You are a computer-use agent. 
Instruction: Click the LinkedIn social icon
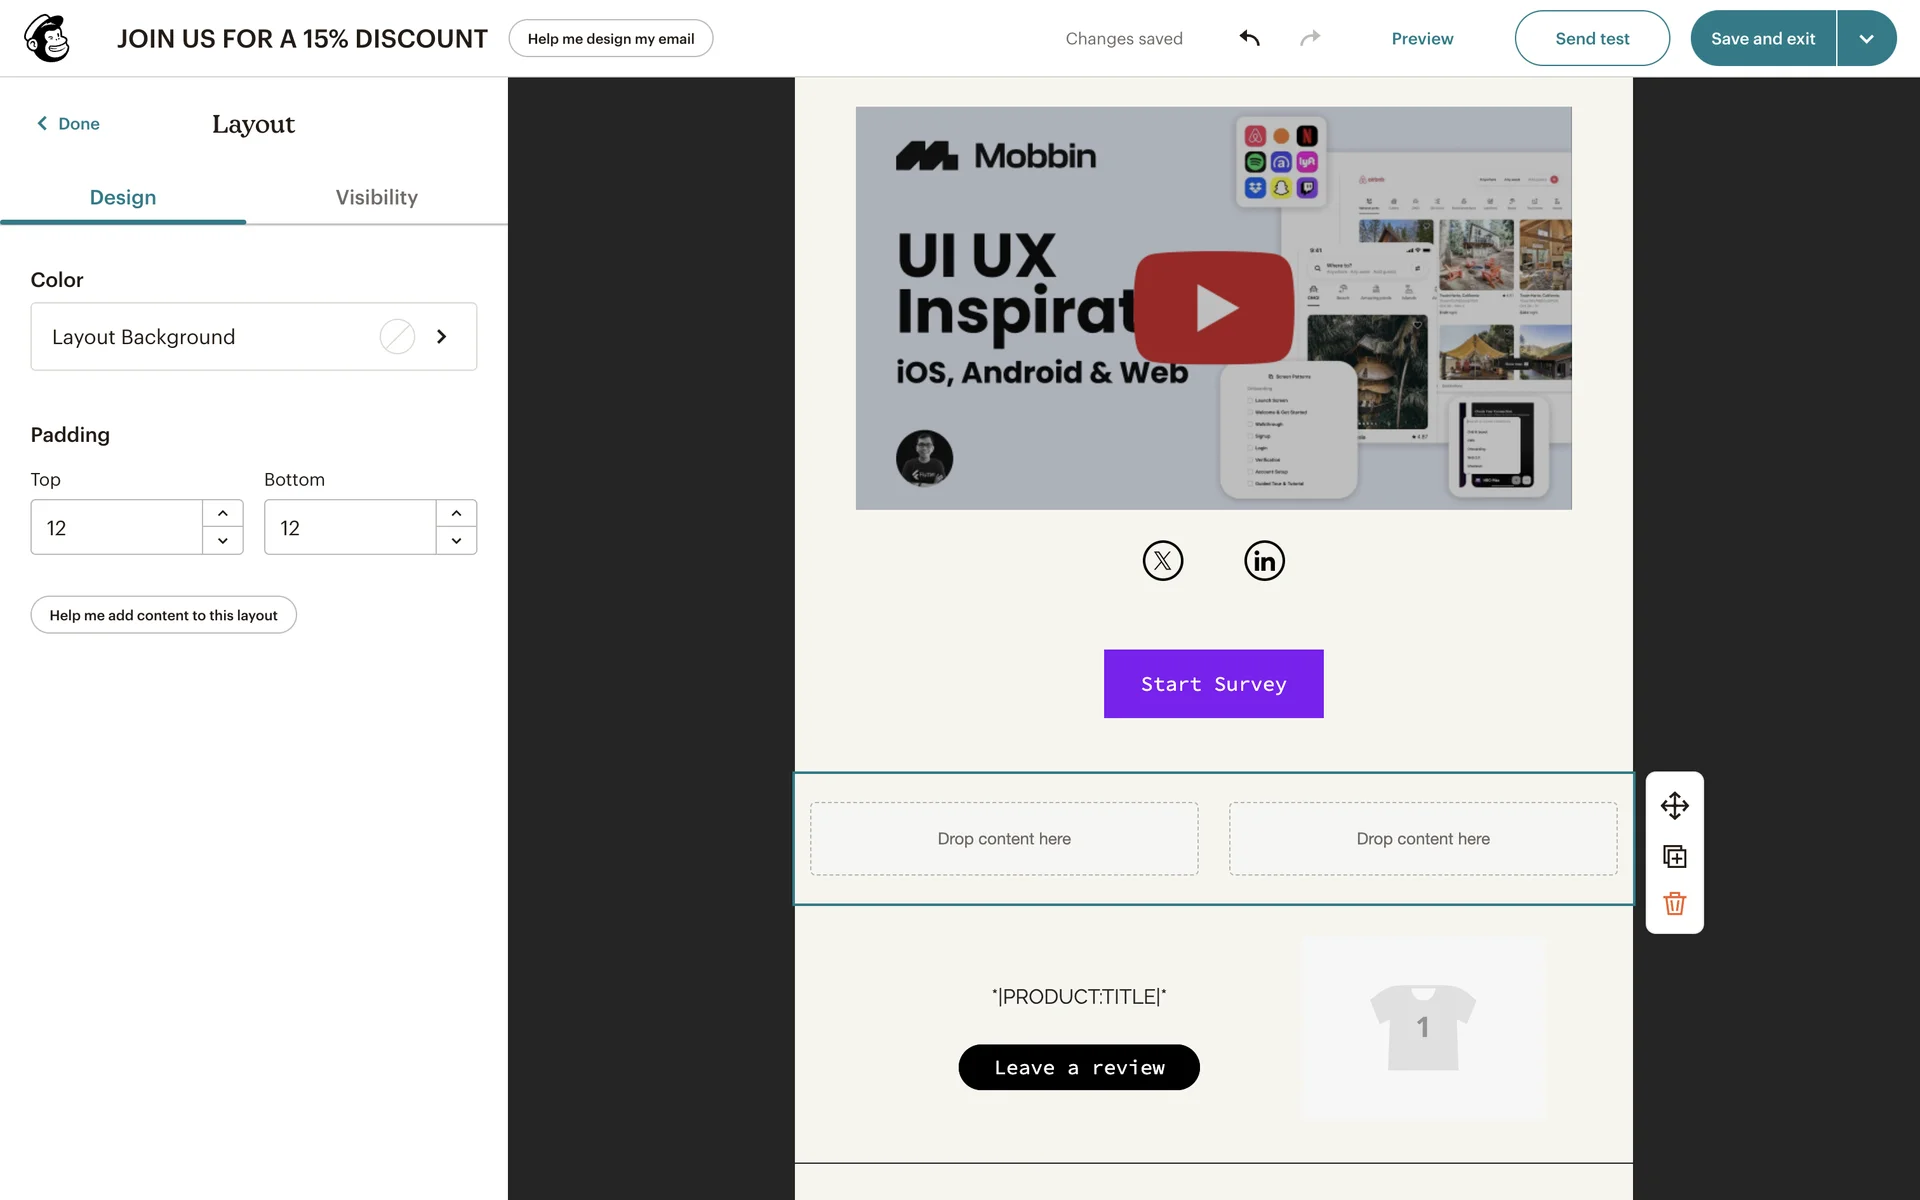click(1264, 561)
